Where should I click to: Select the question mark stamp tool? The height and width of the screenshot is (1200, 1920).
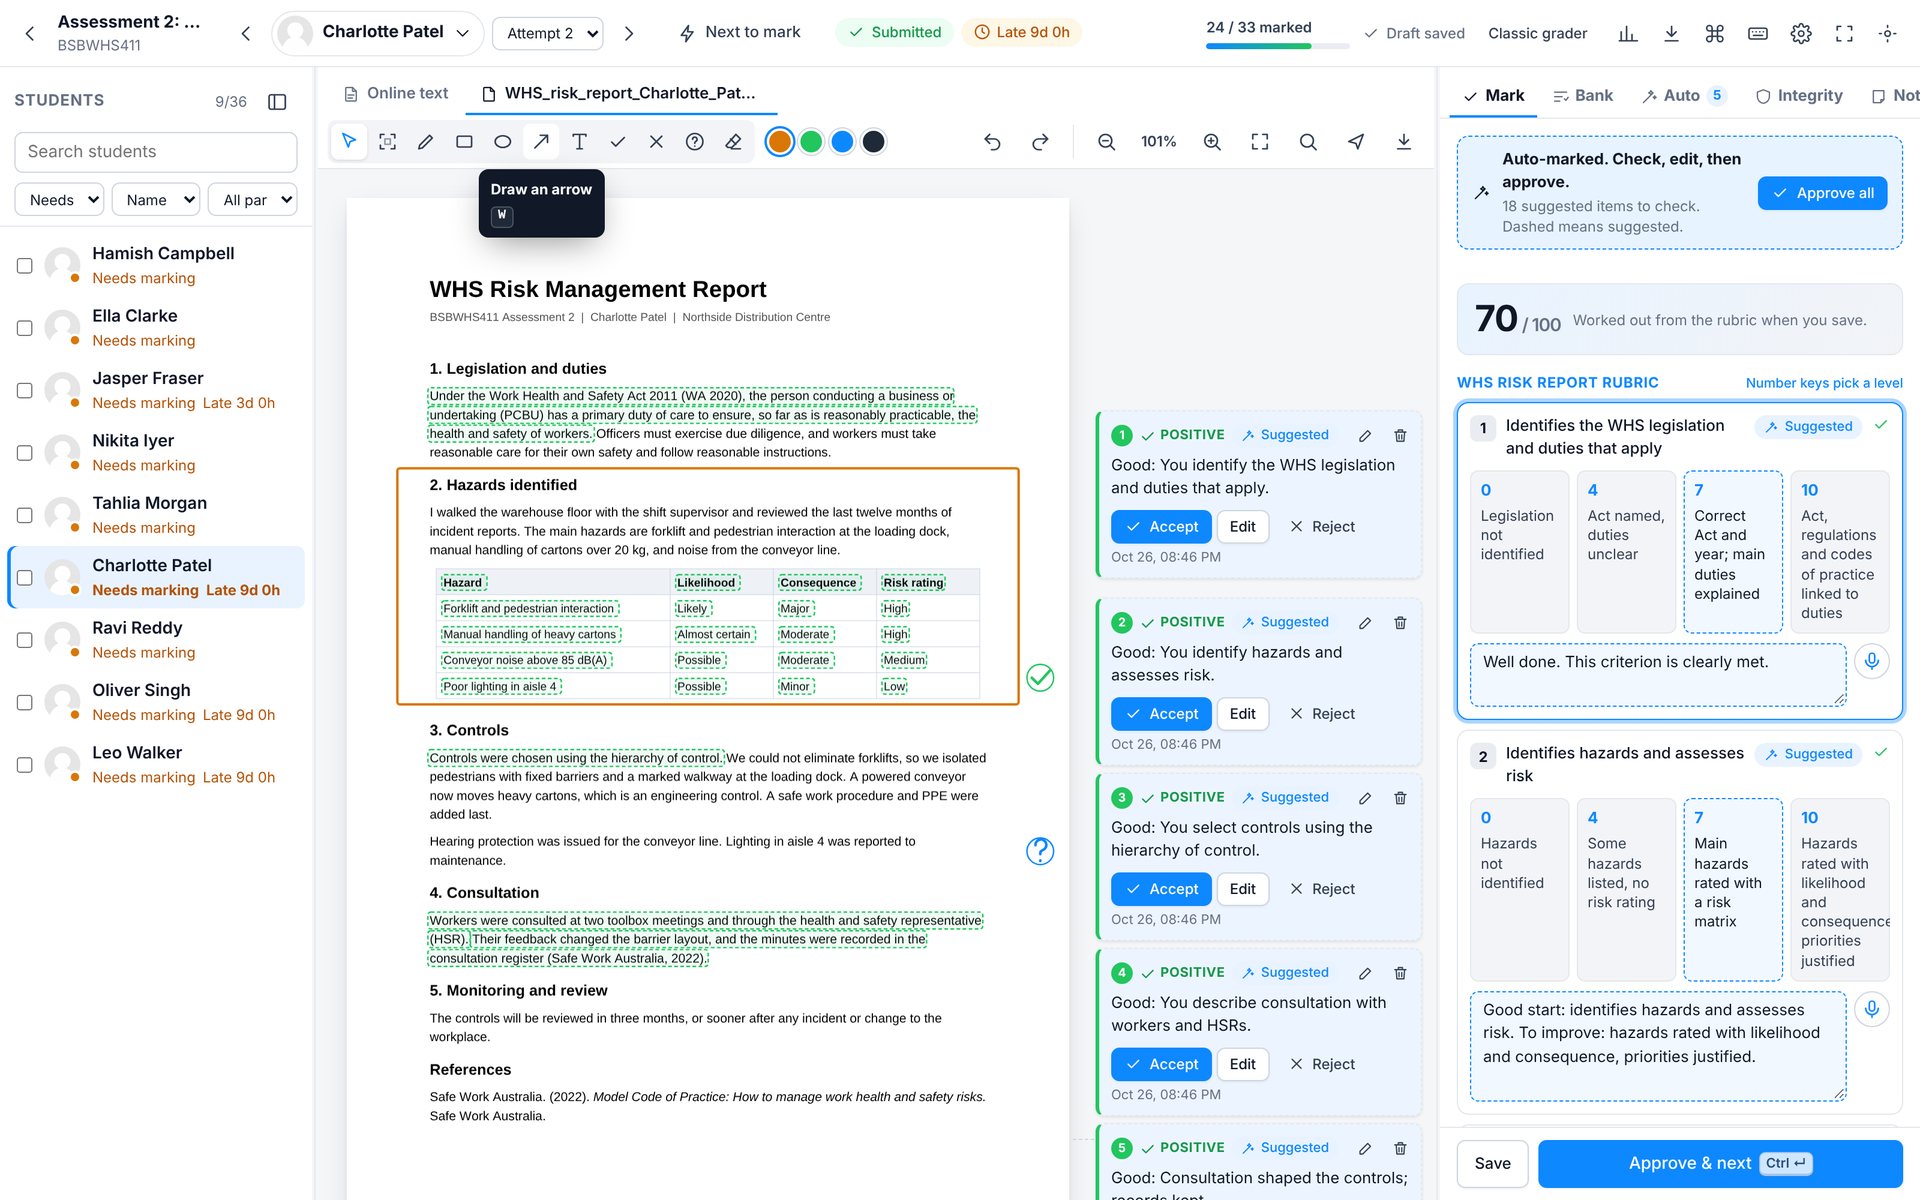(695, 142)
